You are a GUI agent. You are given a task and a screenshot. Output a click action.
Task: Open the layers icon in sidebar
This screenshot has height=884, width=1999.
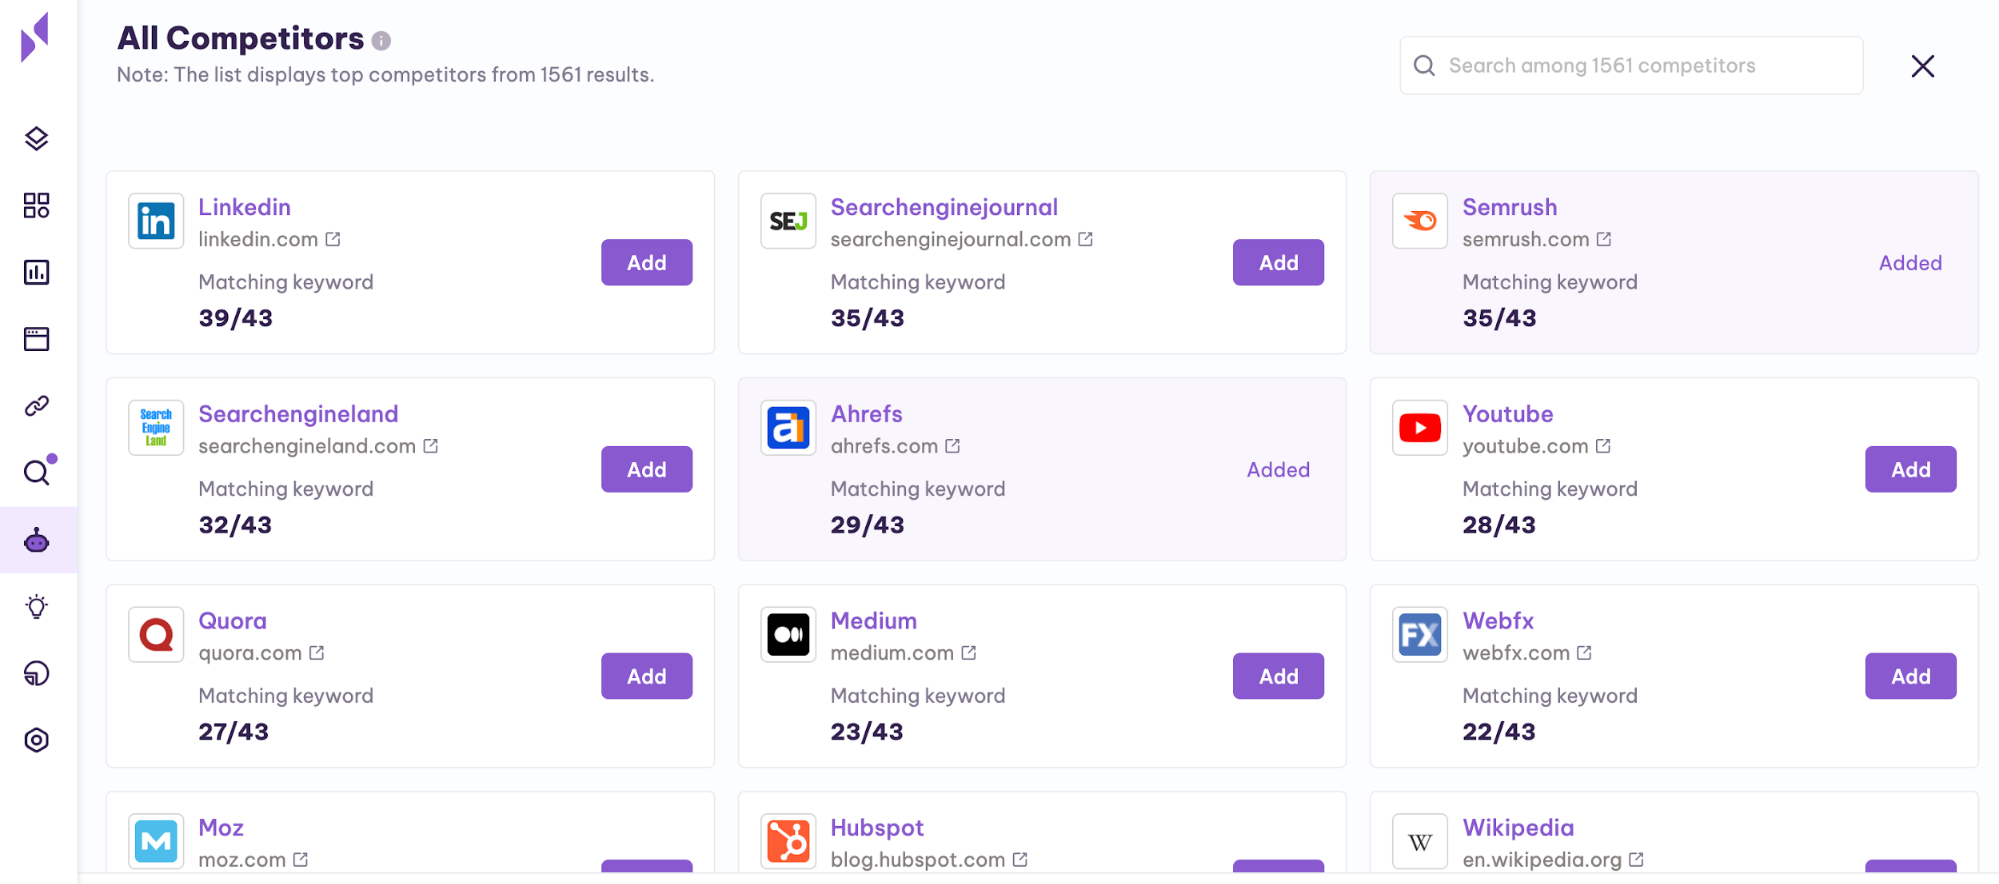point(37,139)
